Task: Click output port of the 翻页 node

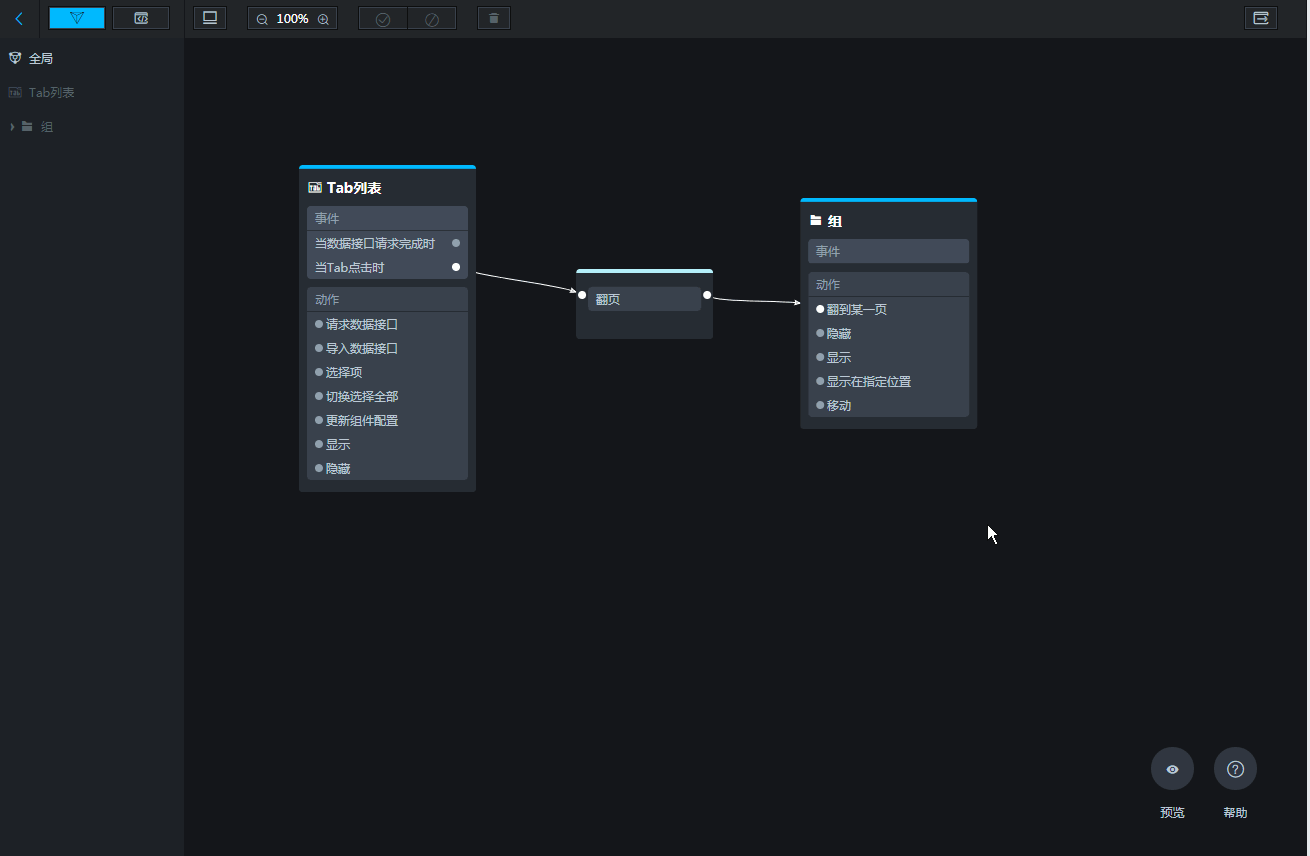Action: pos(707,295)
